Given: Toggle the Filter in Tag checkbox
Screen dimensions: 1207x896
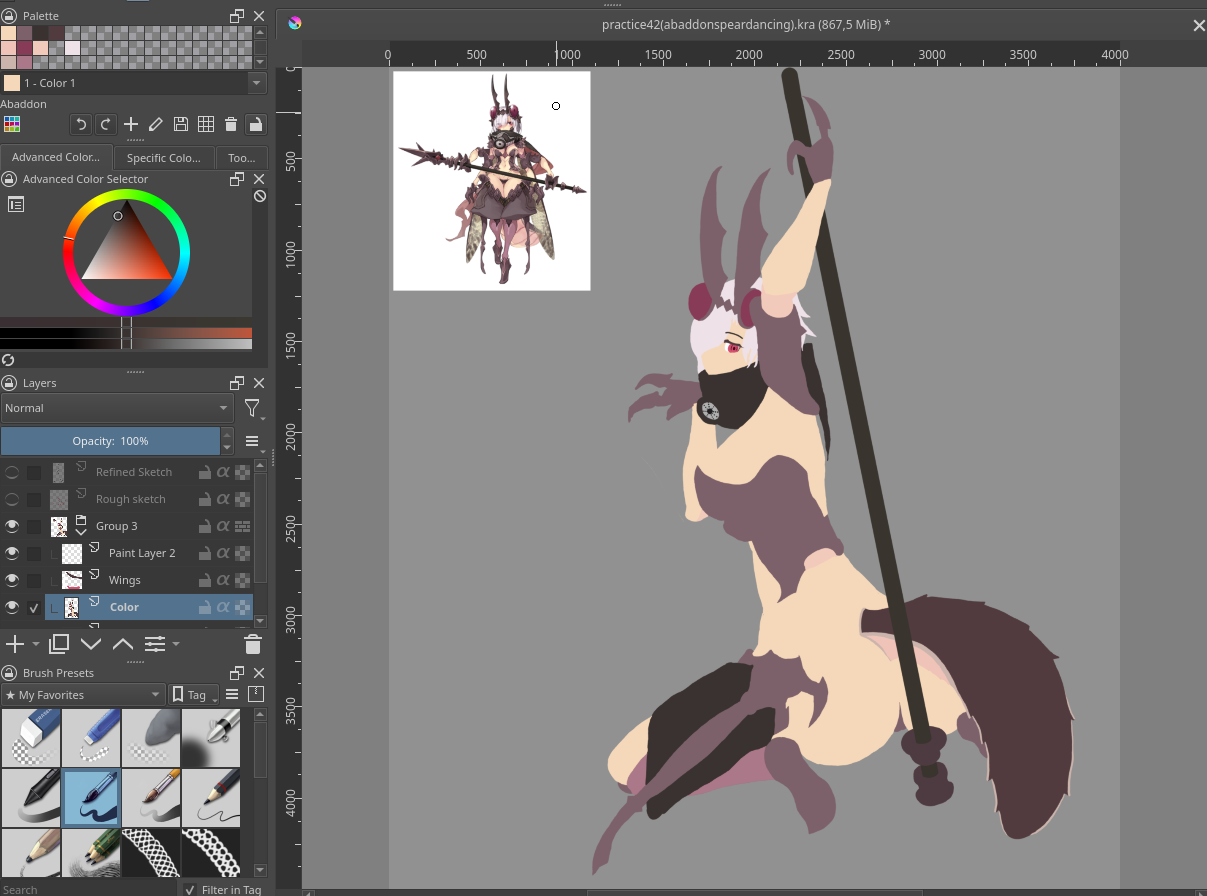Looking at the screenshot, I should tap(190, 889).
